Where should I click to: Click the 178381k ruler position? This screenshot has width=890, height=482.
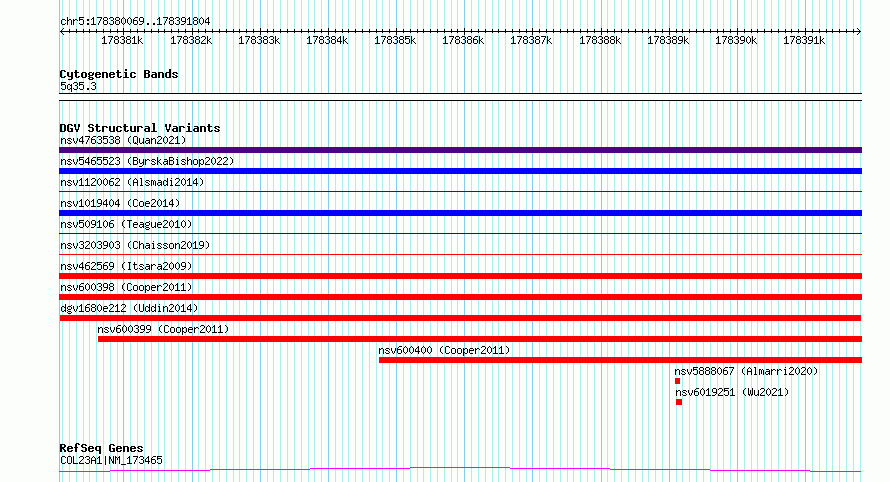point(122,40)
